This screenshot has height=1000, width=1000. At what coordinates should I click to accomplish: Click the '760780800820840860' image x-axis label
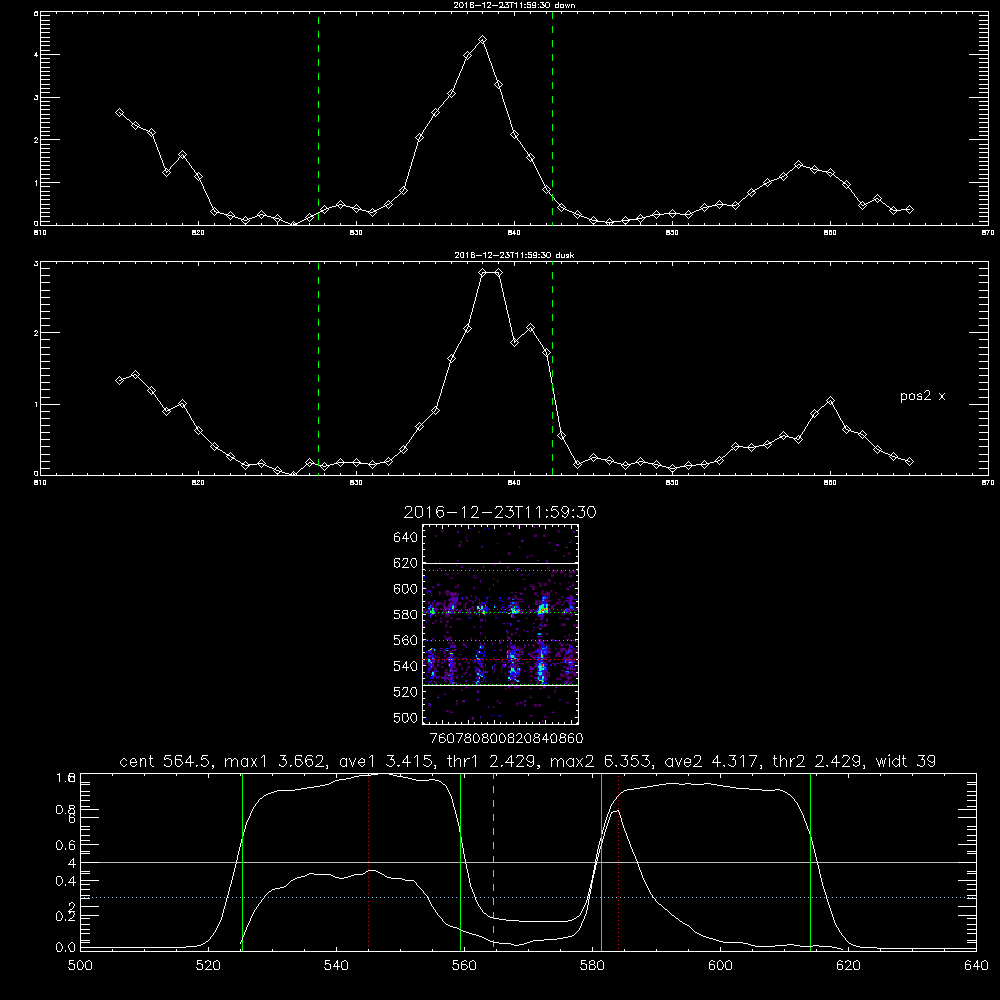click(506, 738)
